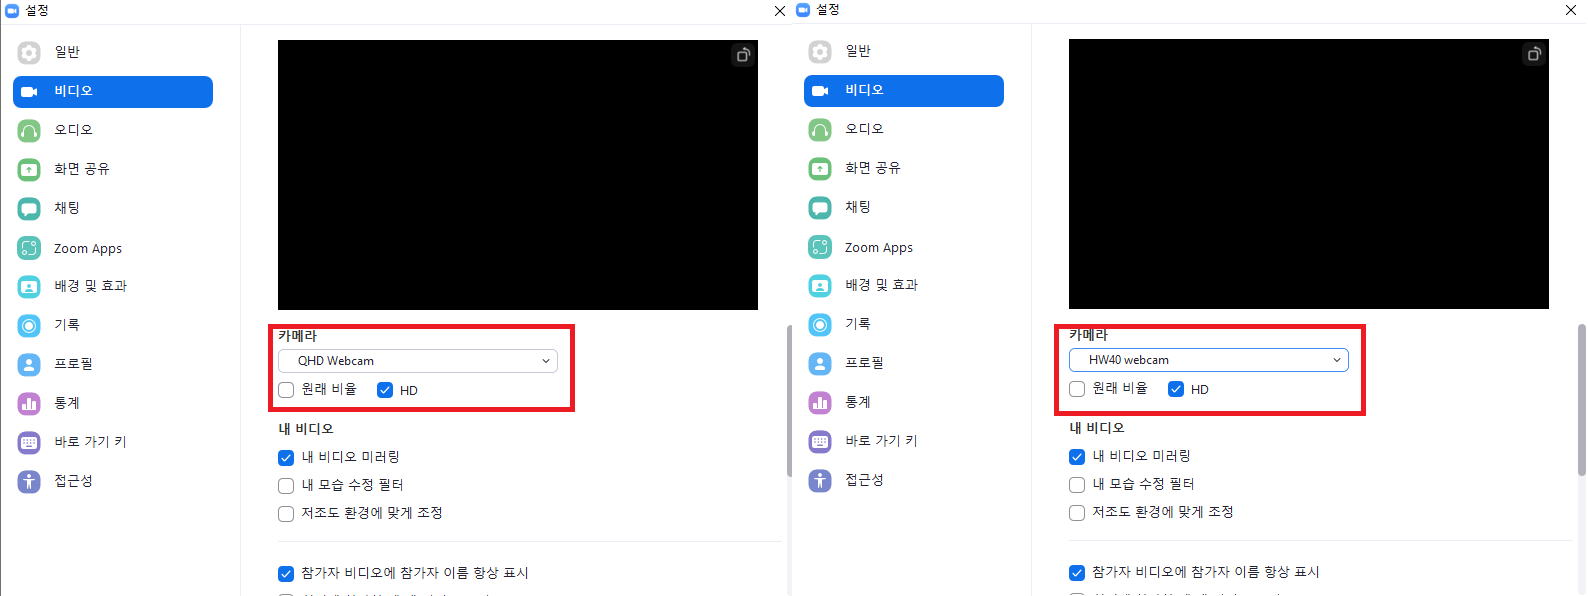1588x596 pixels.
Task: Toggle 참가자 이름 항상 표시 in the right window
Action: point(1077,572)
